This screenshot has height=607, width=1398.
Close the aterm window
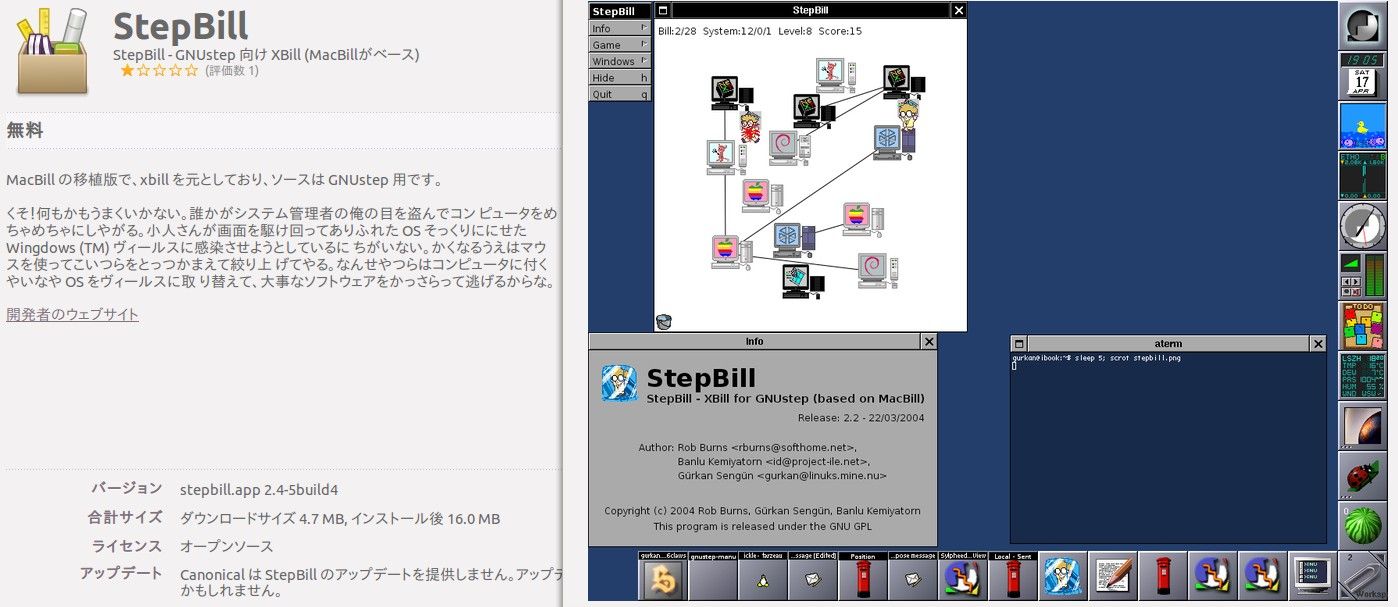point(1319,343)
